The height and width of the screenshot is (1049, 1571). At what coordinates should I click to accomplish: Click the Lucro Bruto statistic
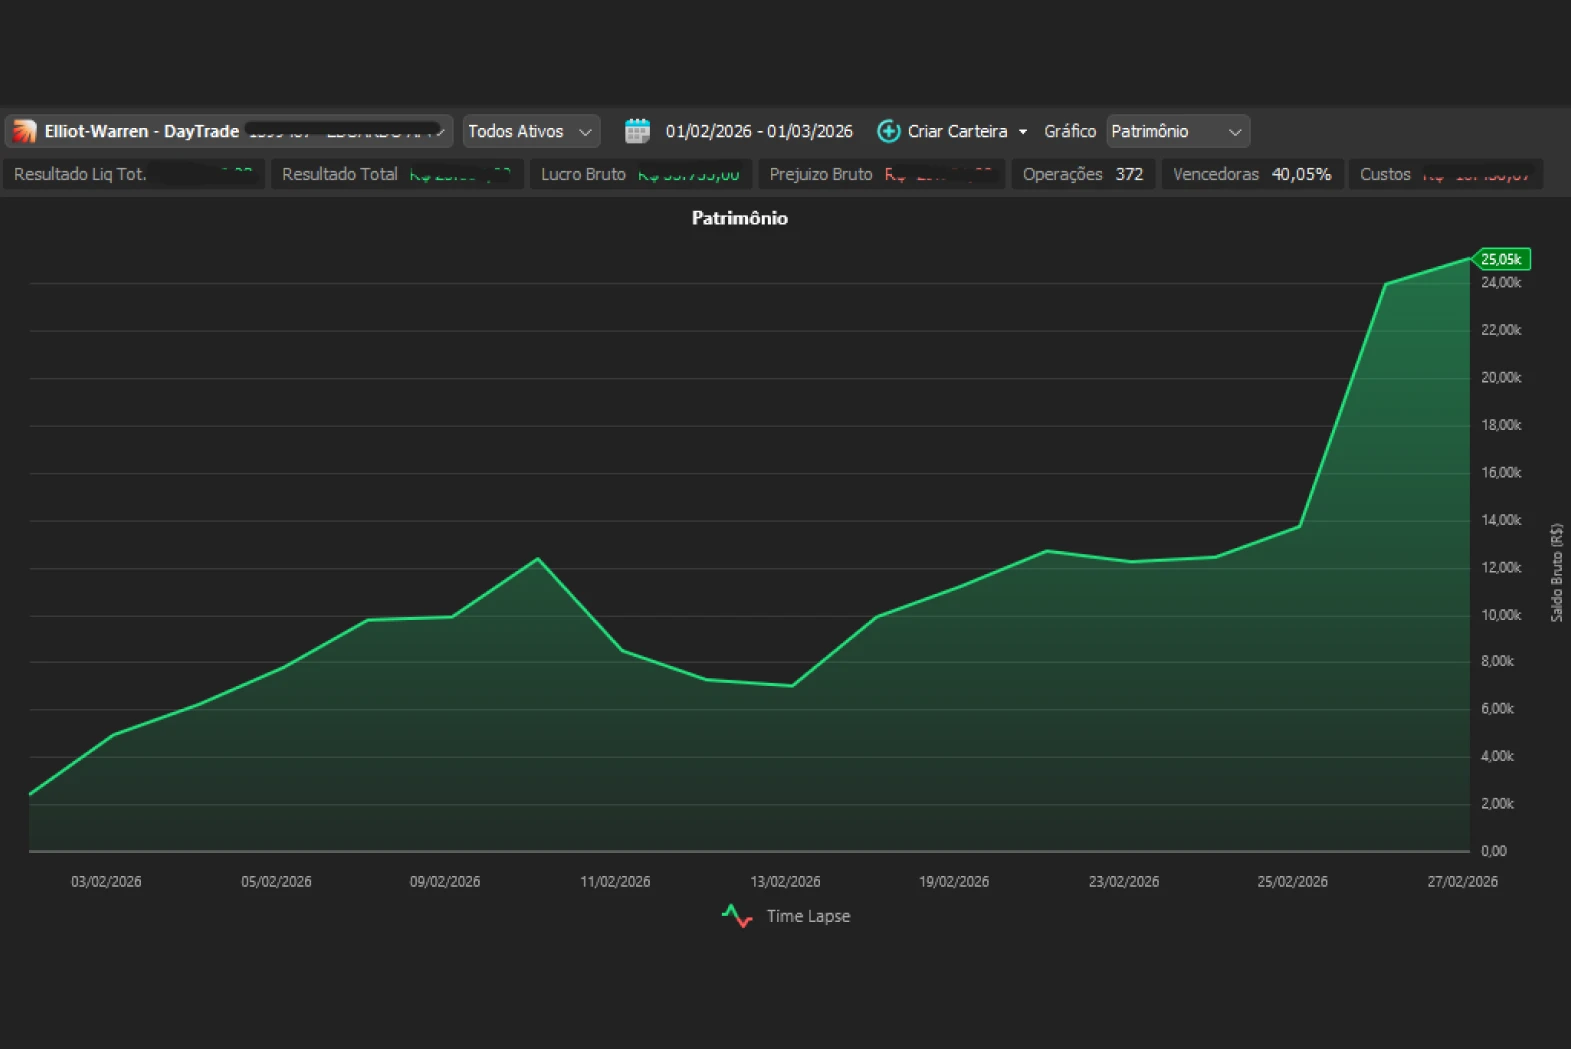[640, 174]
